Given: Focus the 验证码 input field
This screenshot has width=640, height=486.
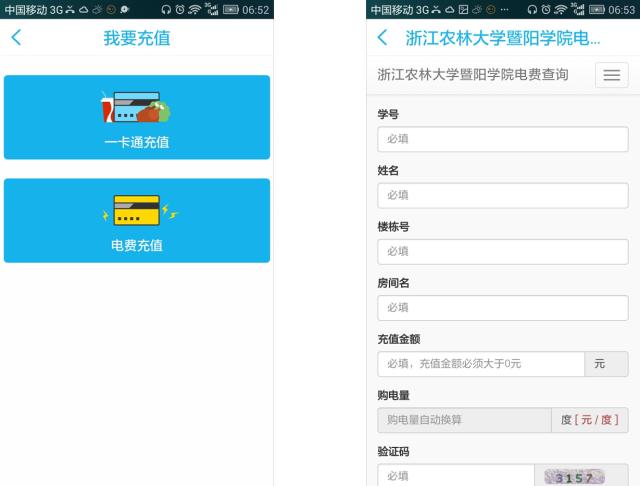Looking at the screenshot, I should click(456, 475).
